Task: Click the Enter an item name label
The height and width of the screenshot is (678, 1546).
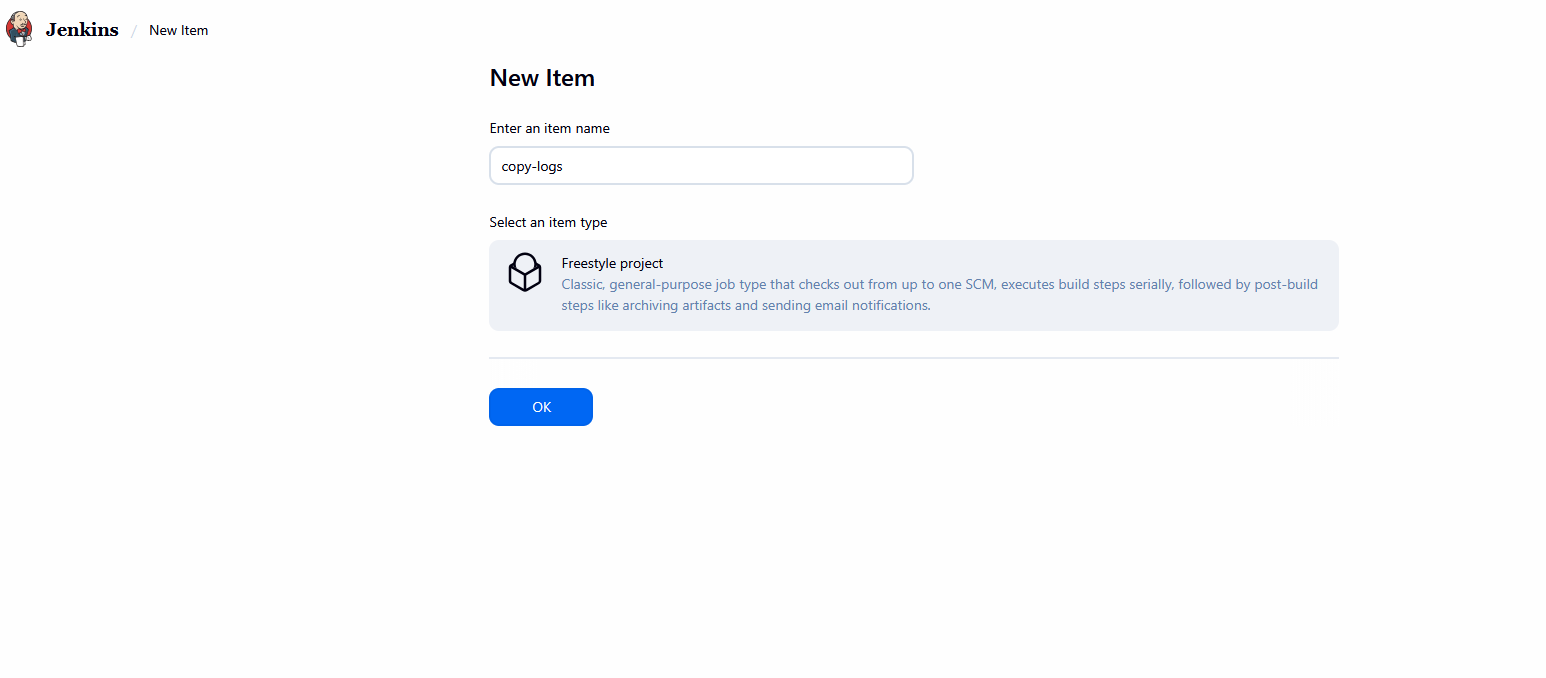Action: 549,128
